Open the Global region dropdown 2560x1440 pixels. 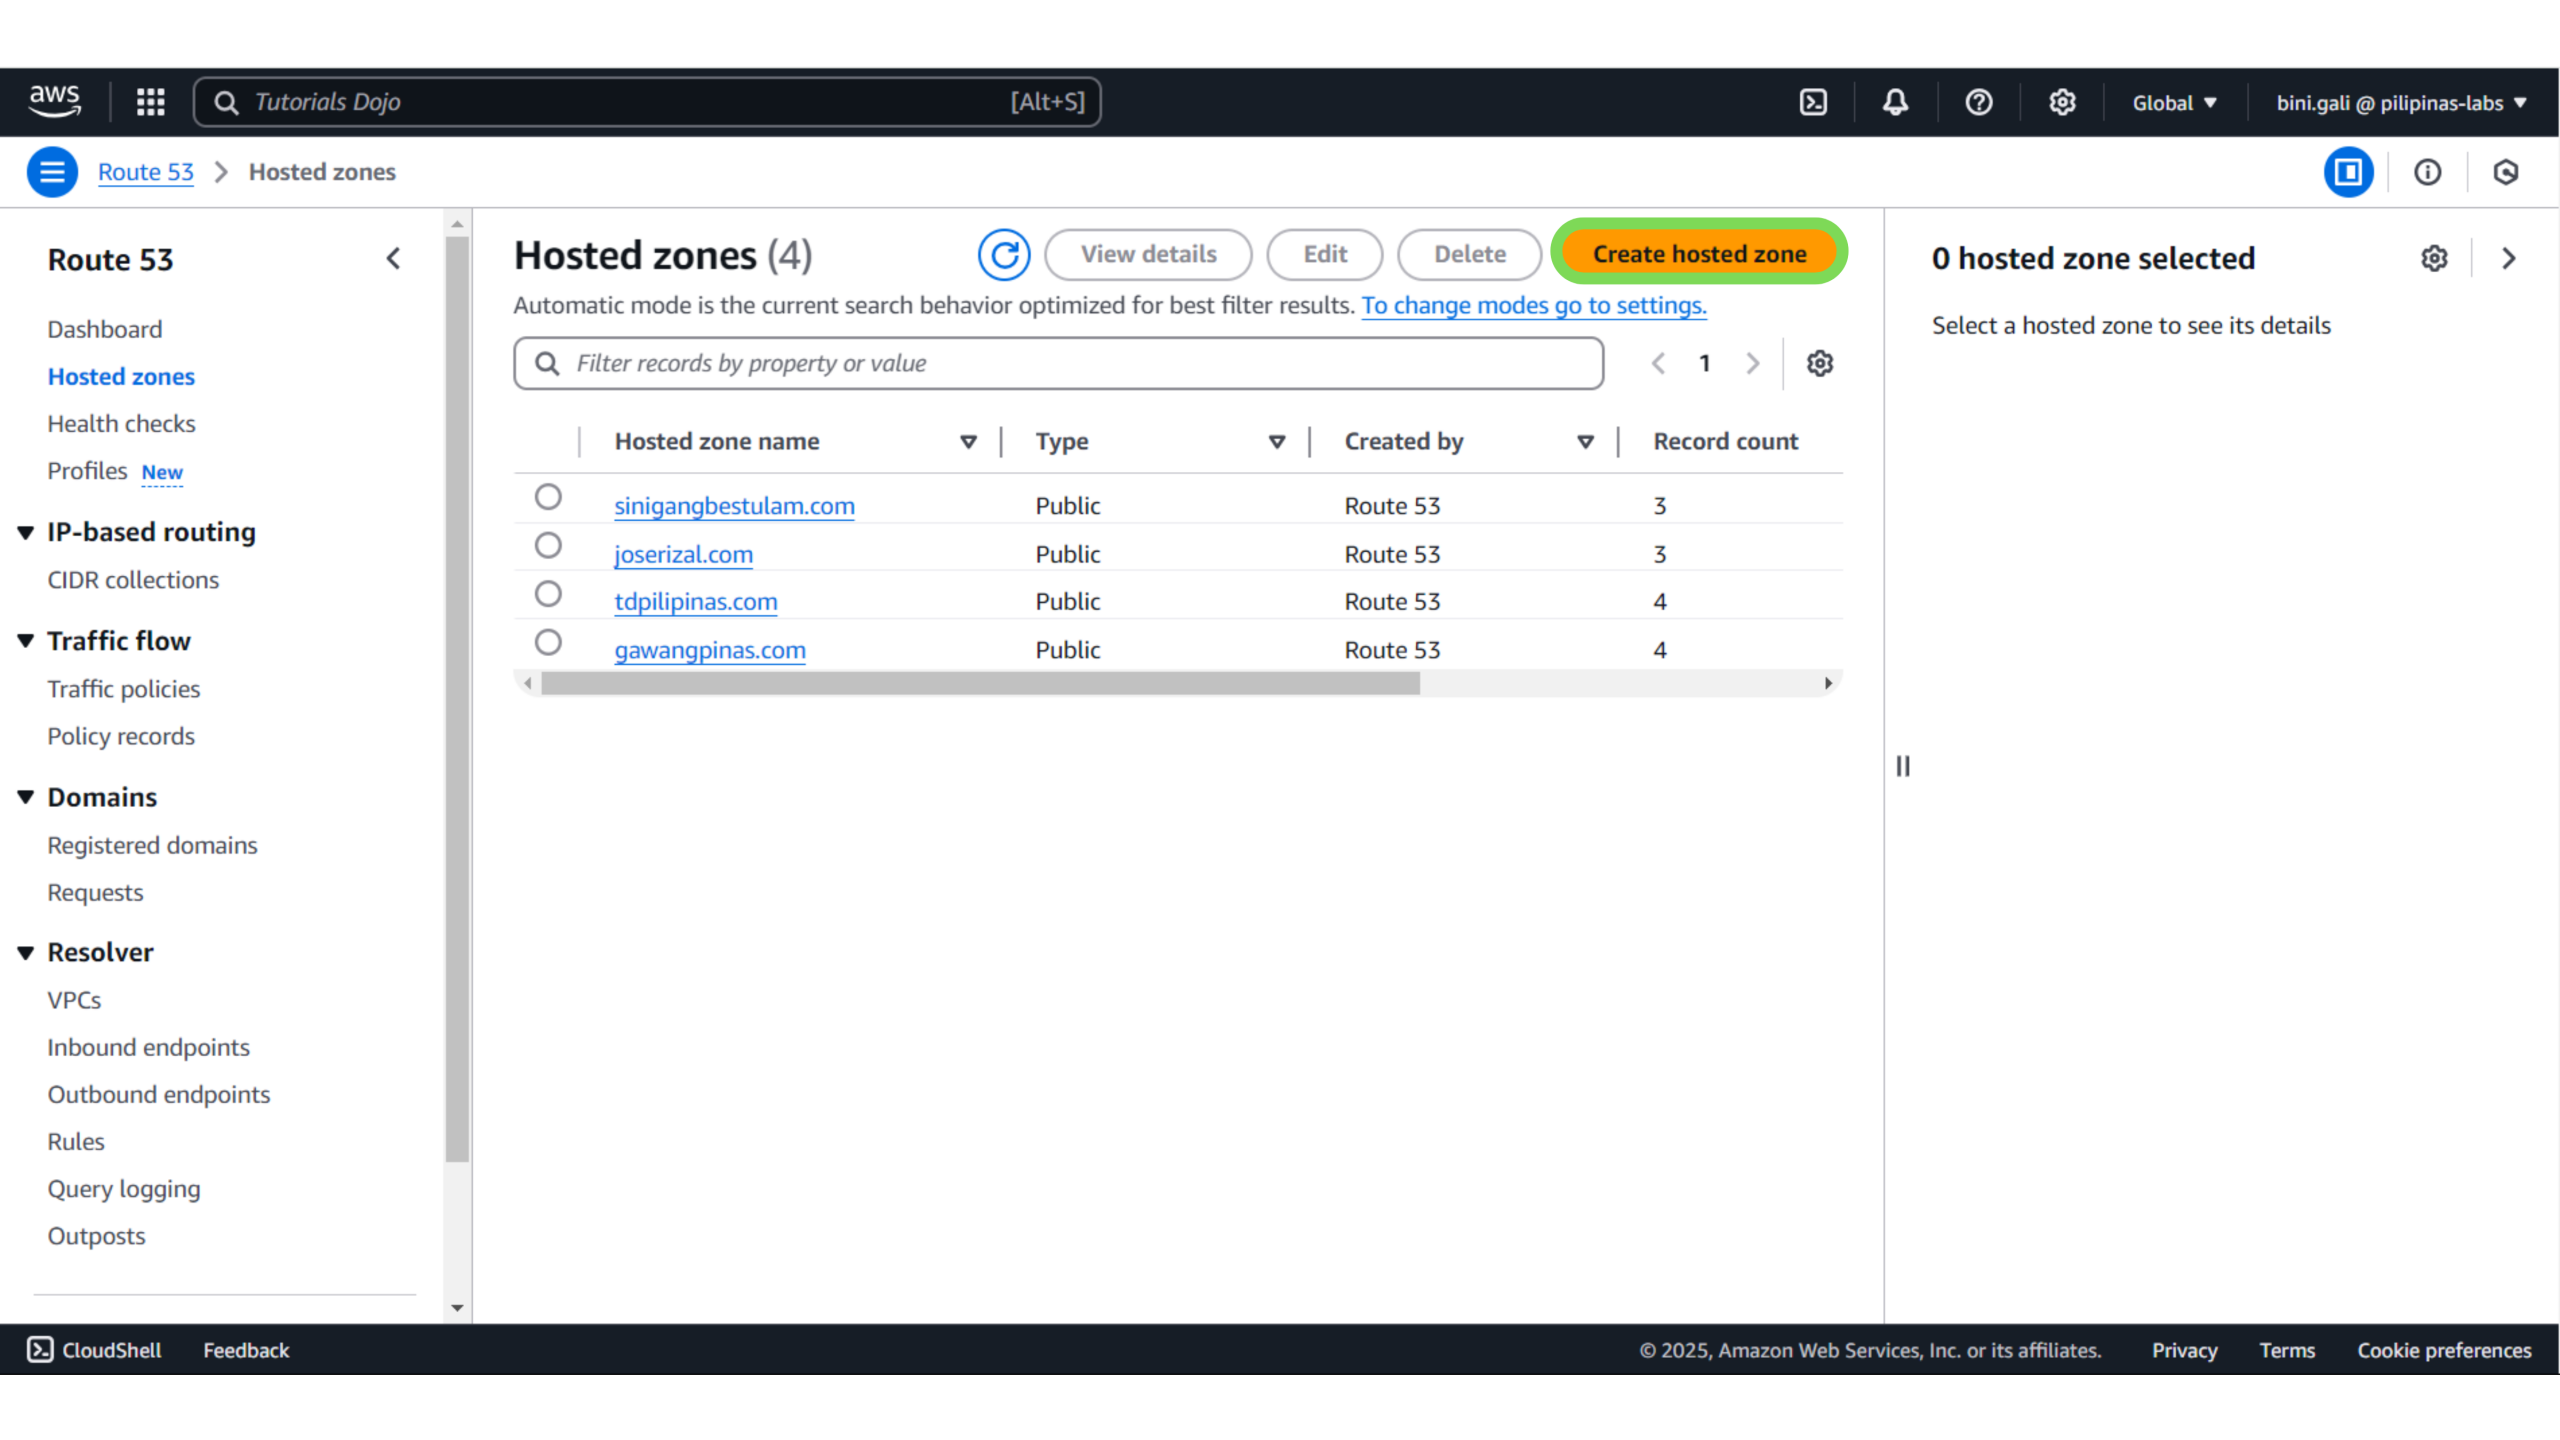click(x=2174, y=102)
